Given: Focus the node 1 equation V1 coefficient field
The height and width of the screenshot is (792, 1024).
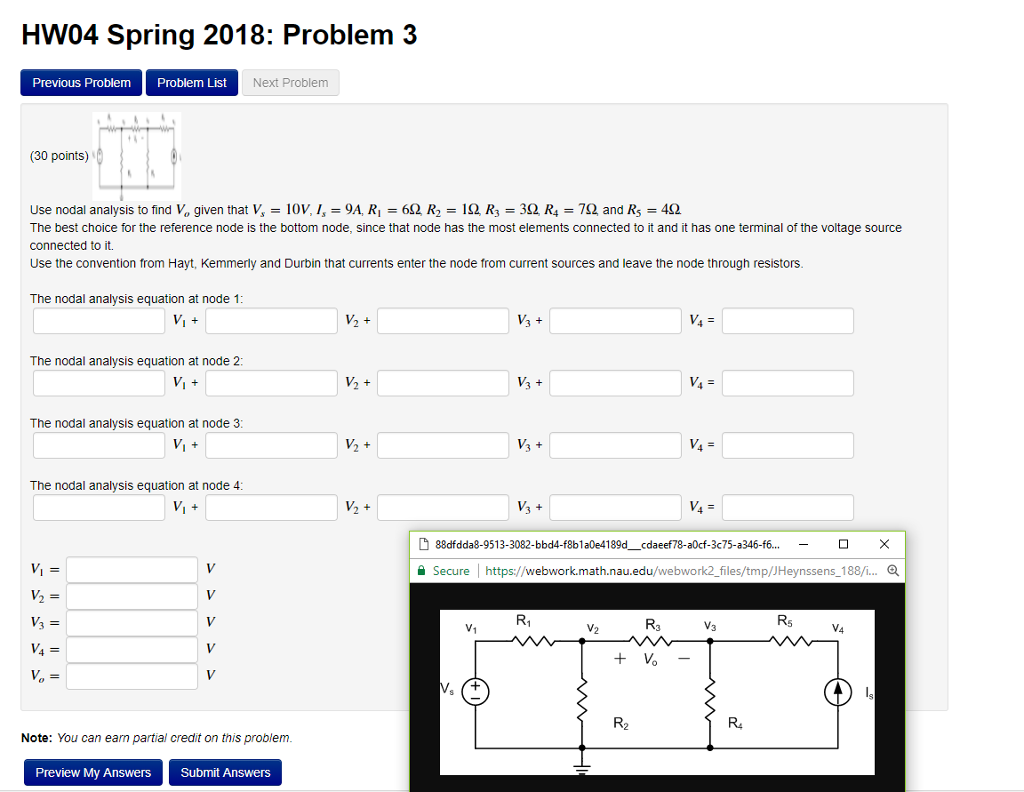Looking at the screenshot, I should tap(99, 321).
